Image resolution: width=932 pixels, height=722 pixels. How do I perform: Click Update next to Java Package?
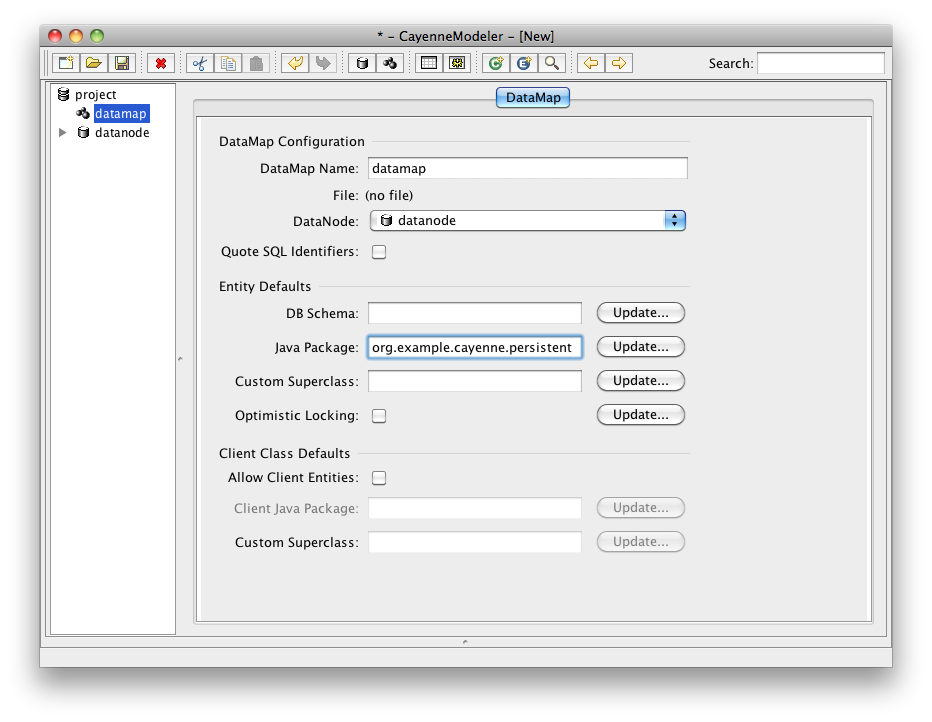pyautogui.click(x=640, y=347)
